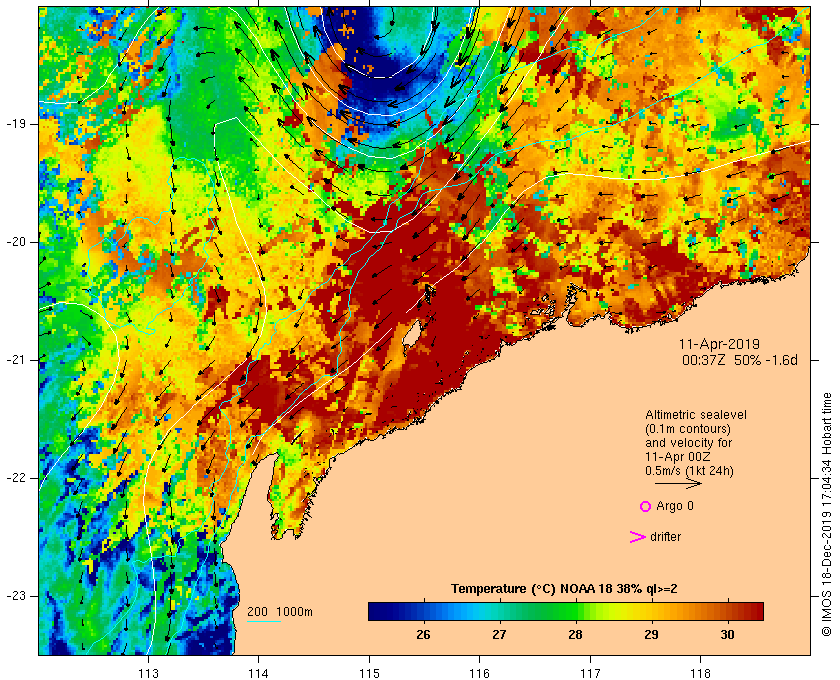The height and width of the screenshot is (680, 840).
Task: Click the '(0.1m contours)' legend line
Action: click(688, 429)
